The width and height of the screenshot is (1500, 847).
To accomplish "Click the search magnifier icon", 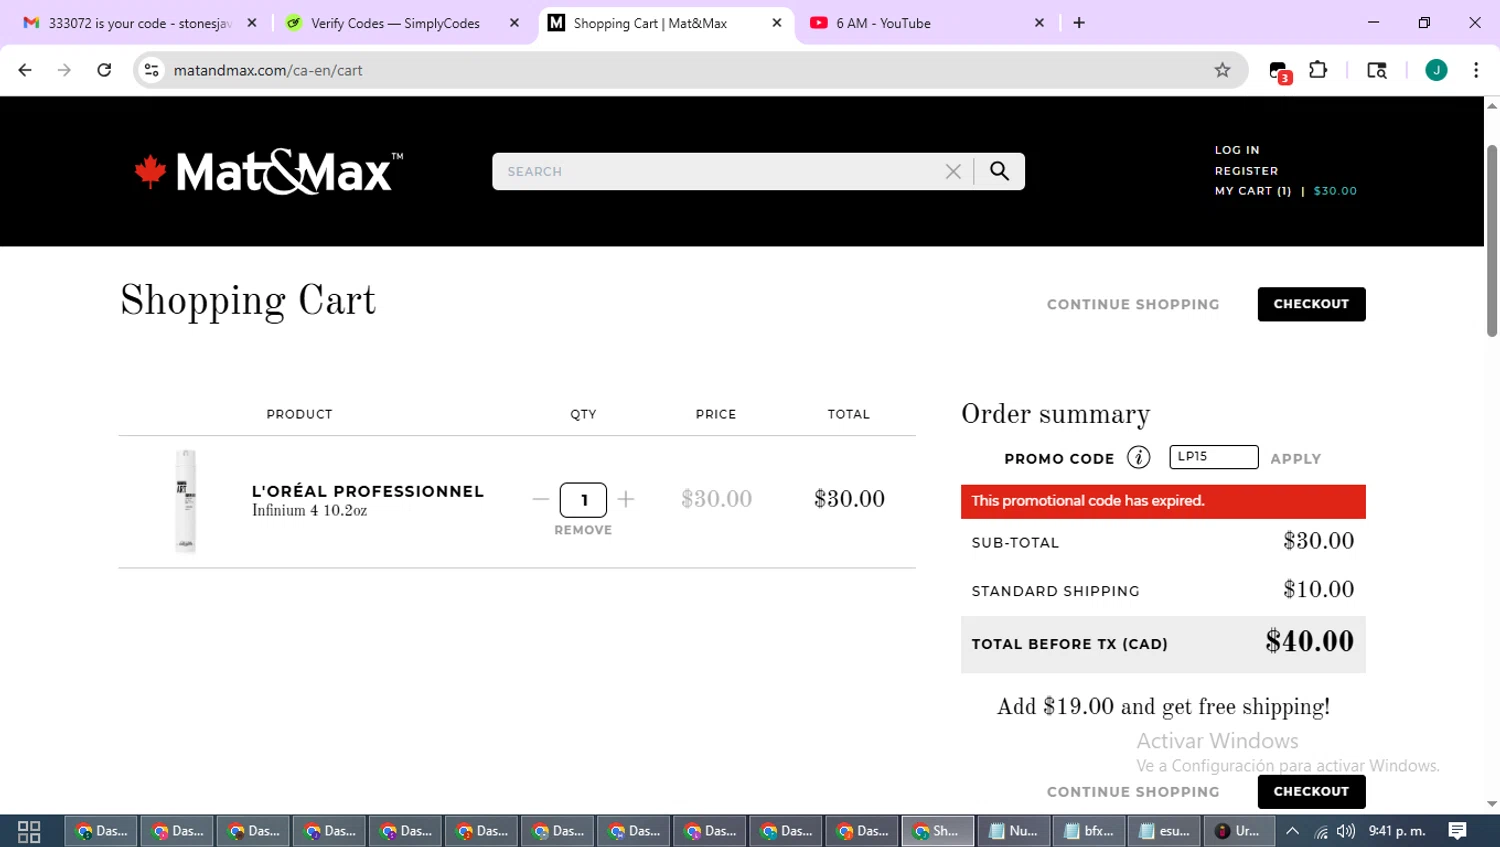I will tap(999, 171).
